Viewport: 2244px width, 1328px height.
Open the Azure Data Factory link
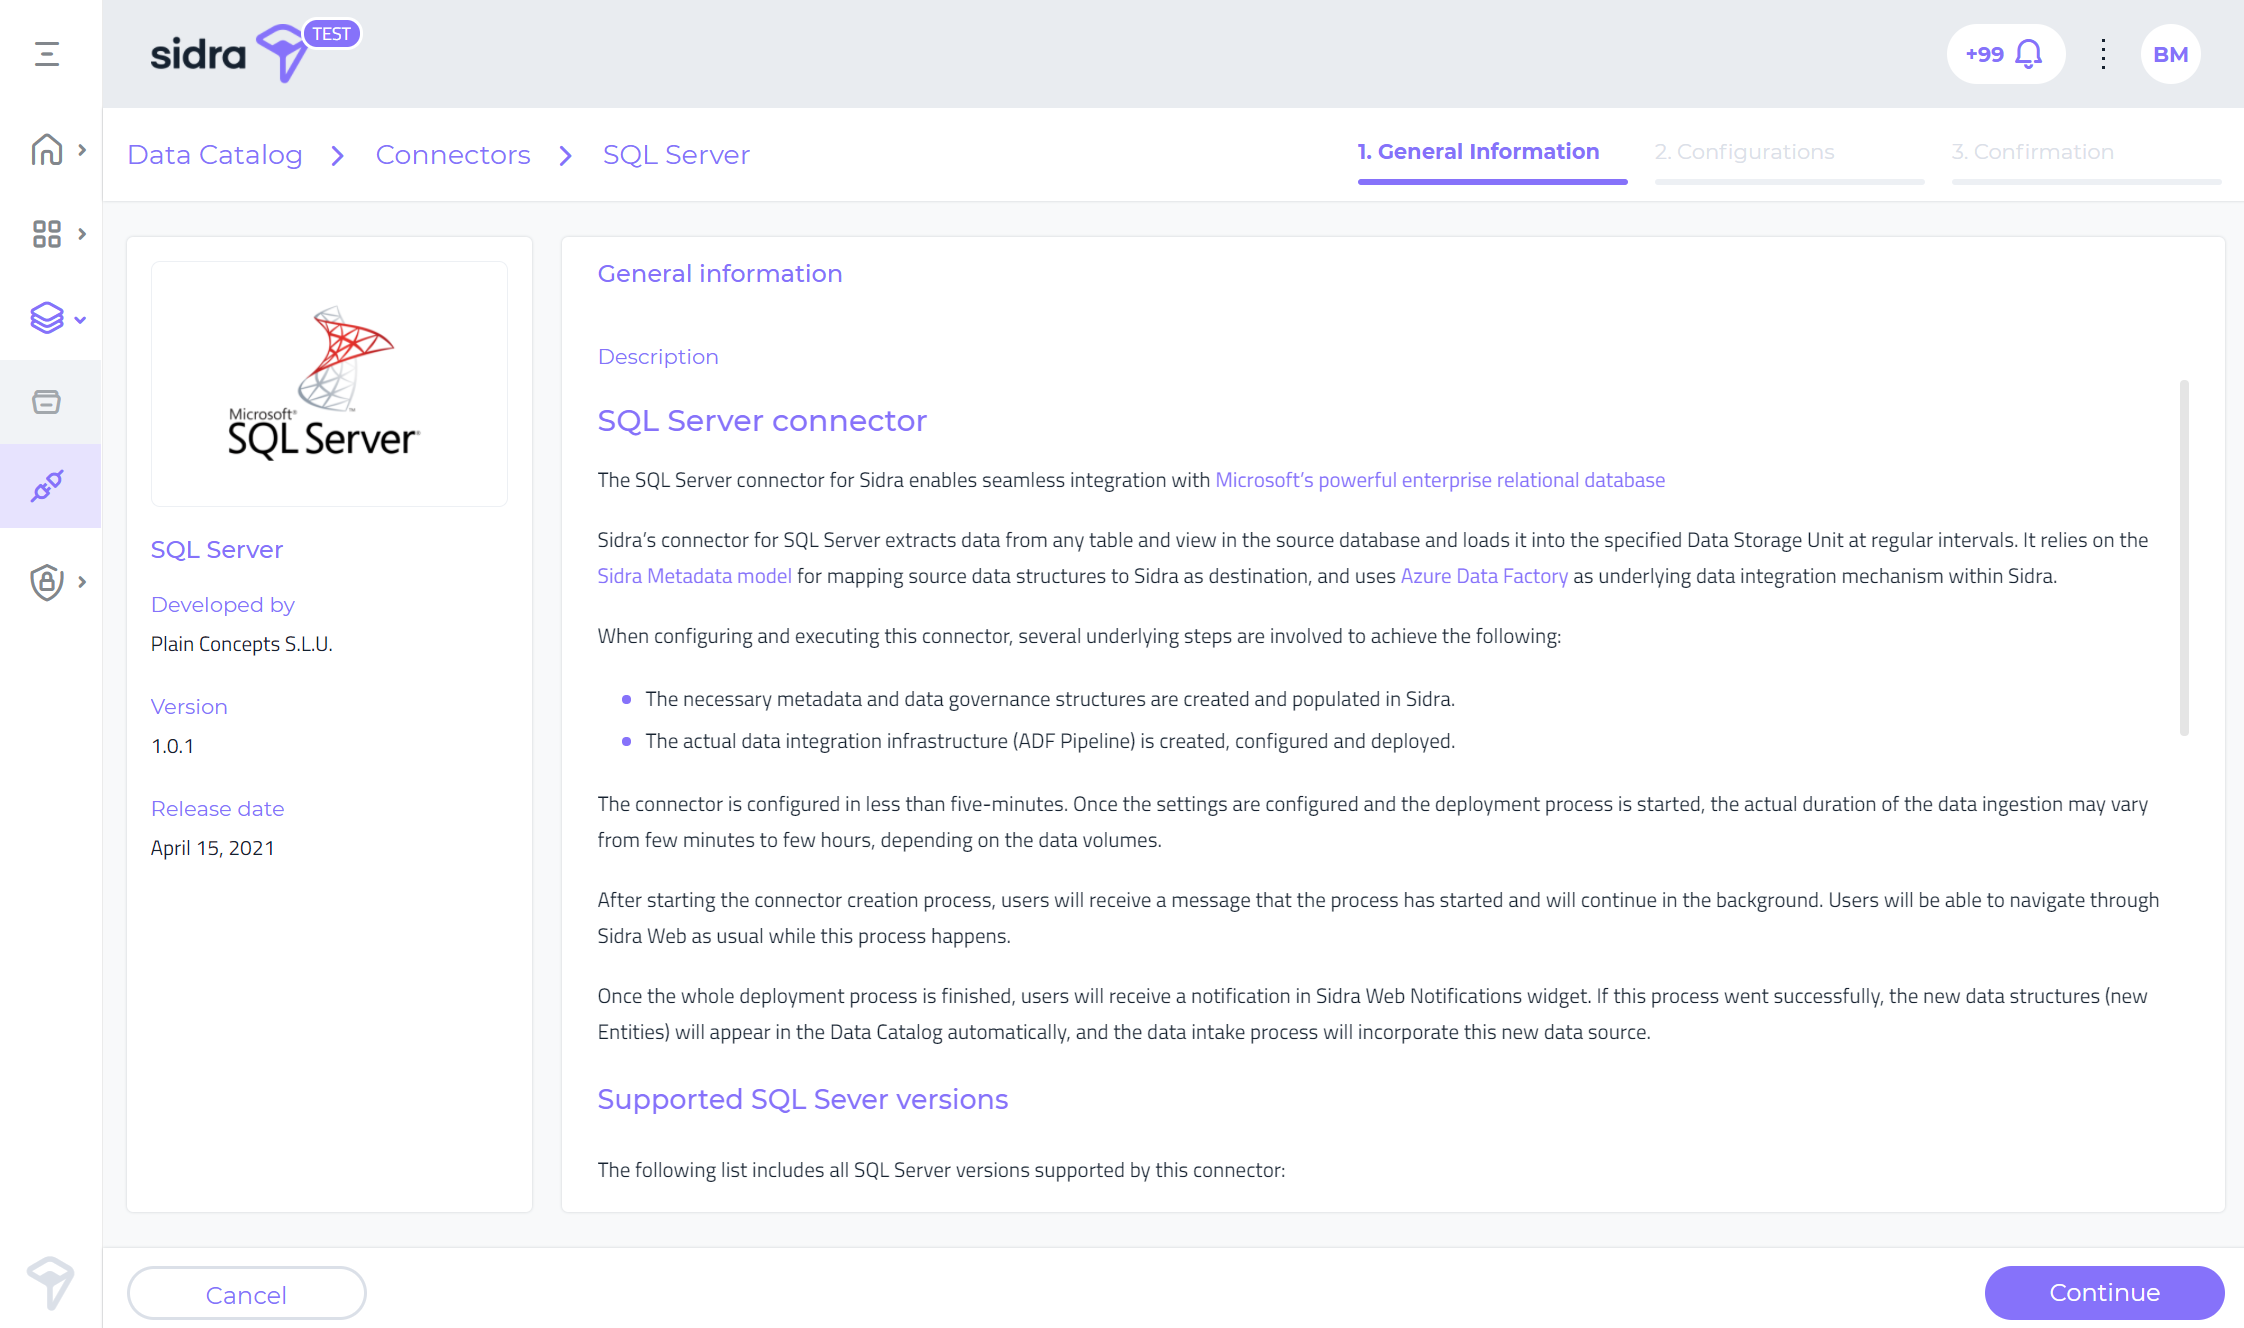click(x=1483, y=576)
